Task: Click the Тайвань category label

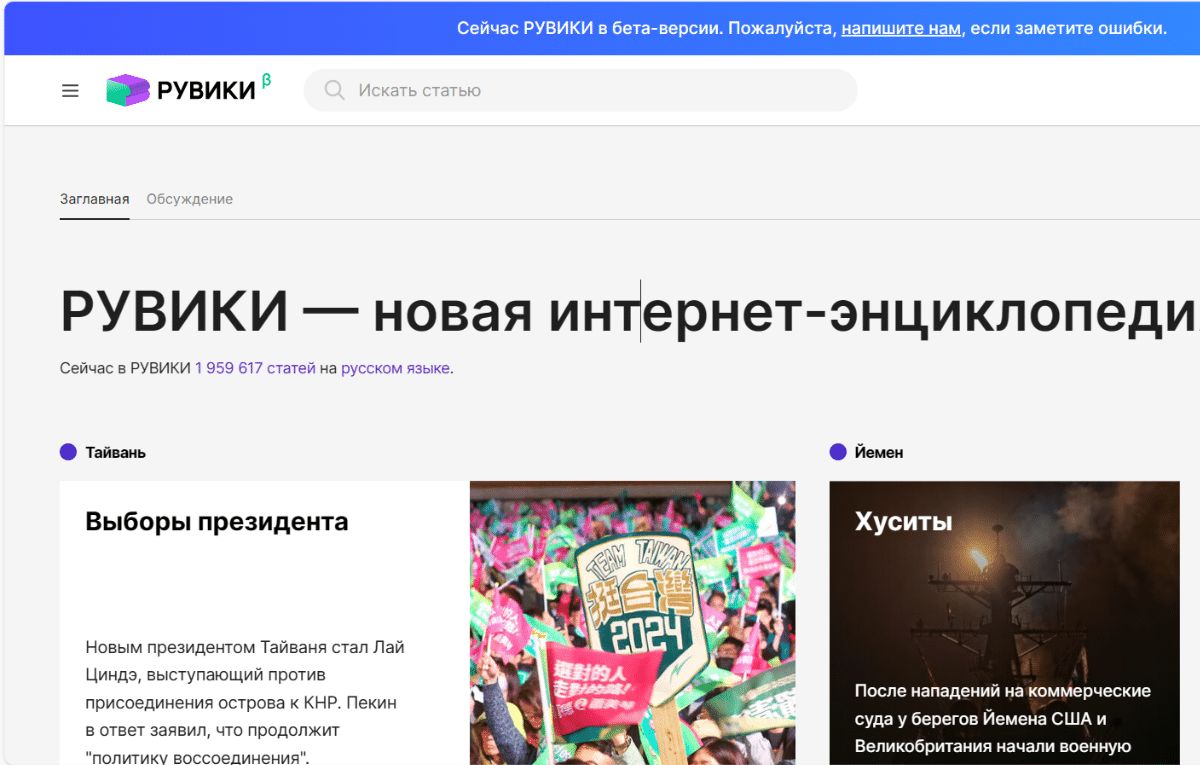Action: tap(115, 452)
